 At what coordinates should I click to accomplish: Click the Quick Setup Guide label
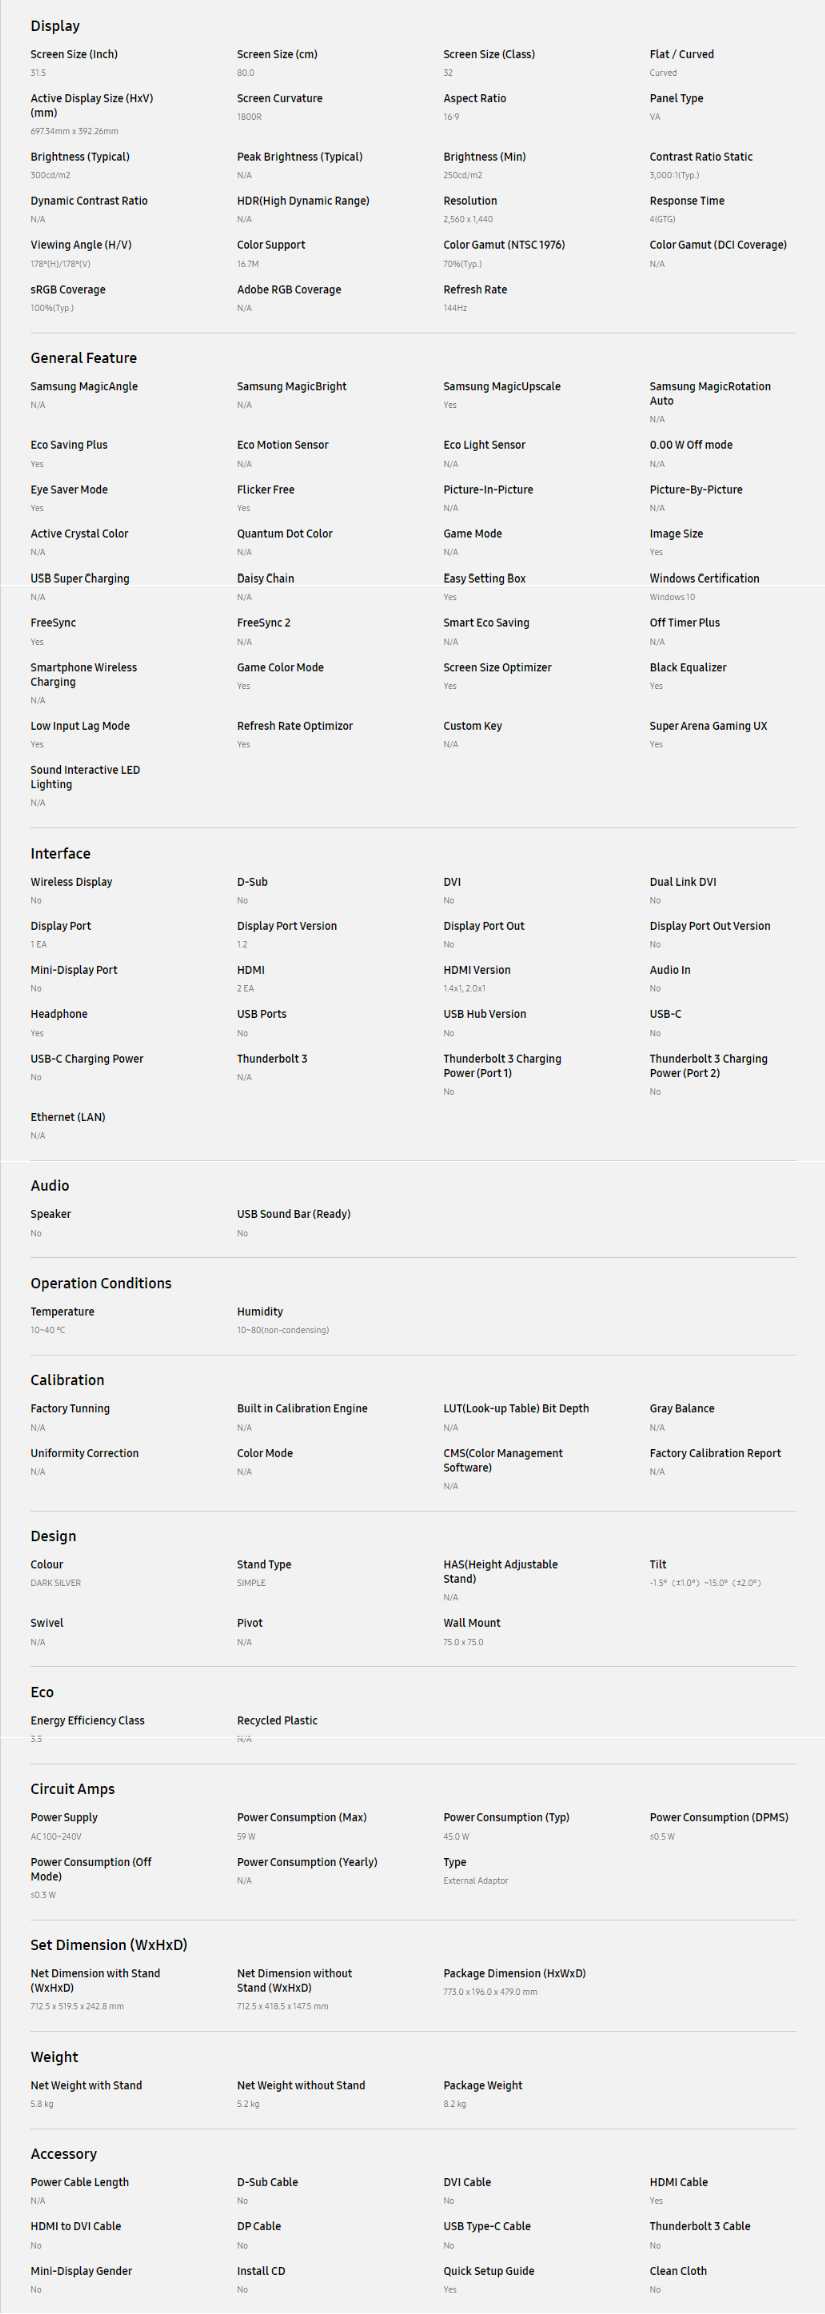tap(489, 2271)
